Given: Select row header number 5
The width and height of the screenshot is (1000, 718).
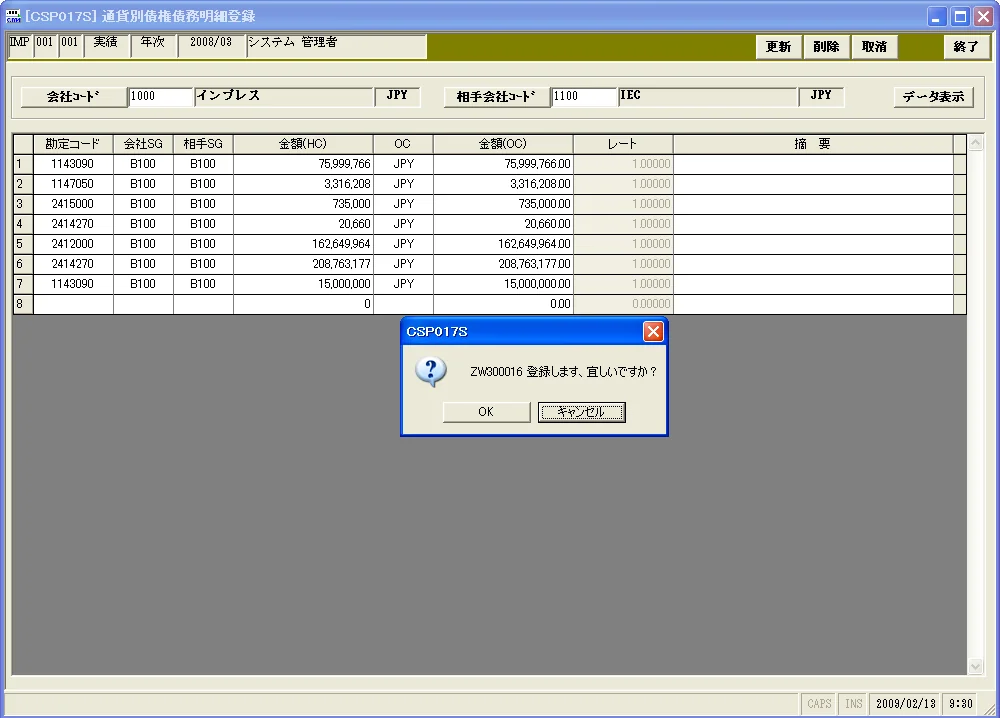Looking at the screenshot, I should (23, 244).
